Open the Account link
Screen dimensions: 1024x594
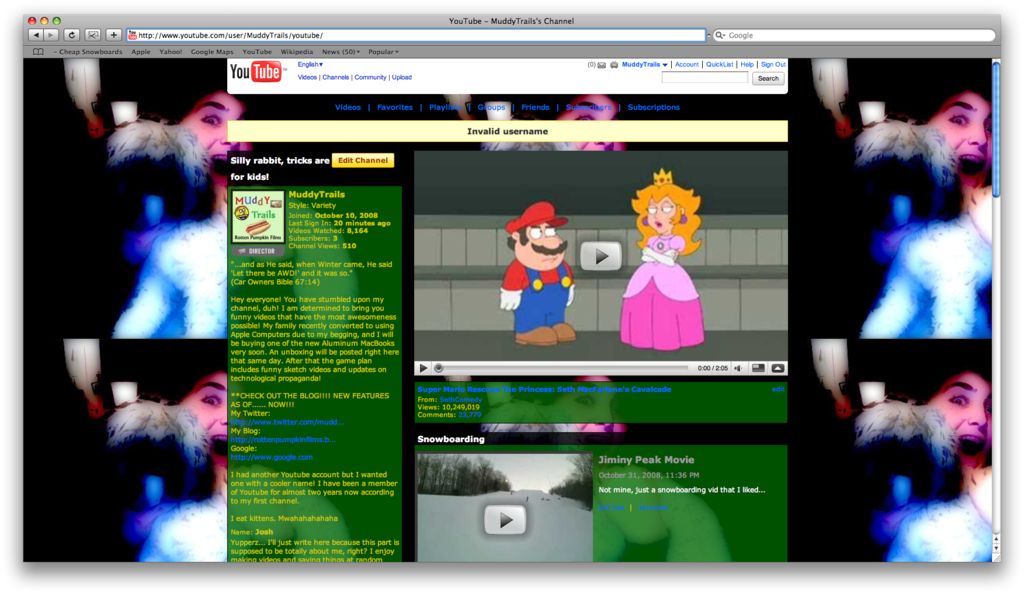point(686,65)
